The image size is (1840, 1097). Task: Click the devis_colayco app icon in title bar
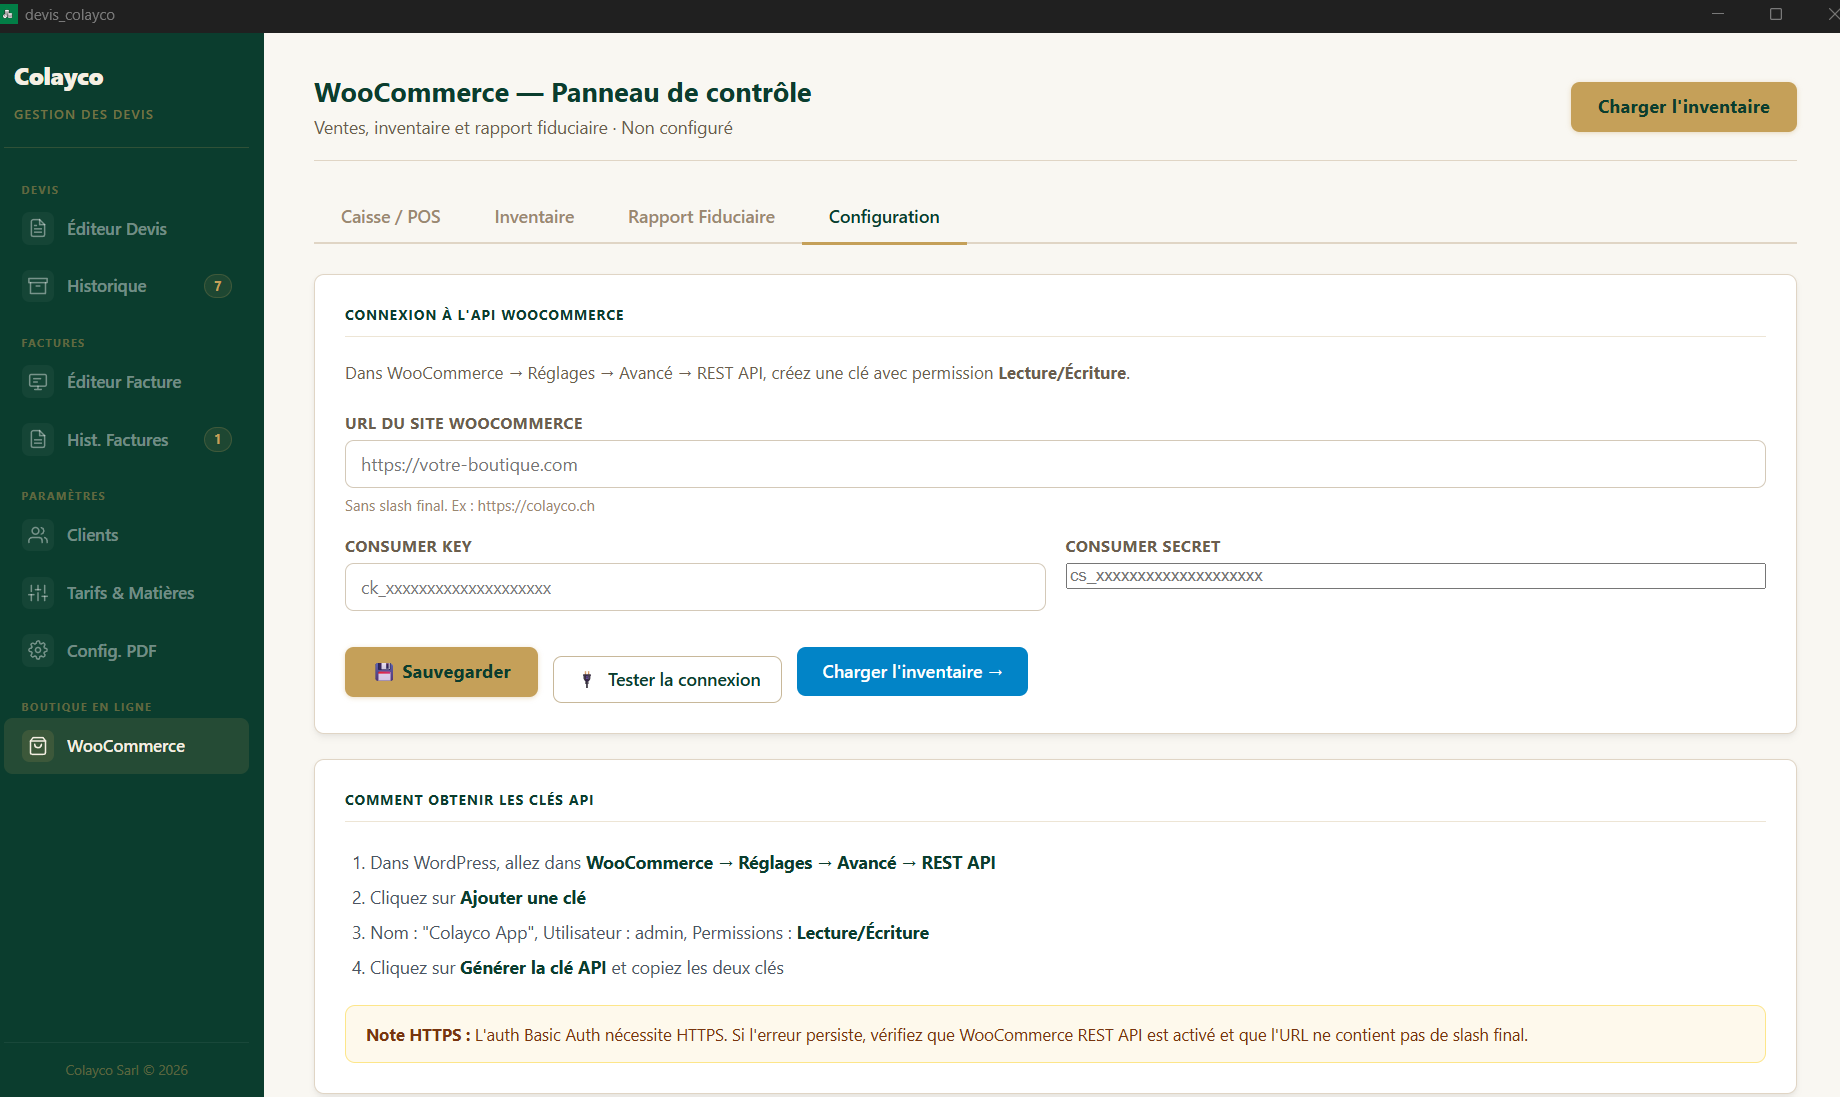pyautogui.click(x=9, y=14)
